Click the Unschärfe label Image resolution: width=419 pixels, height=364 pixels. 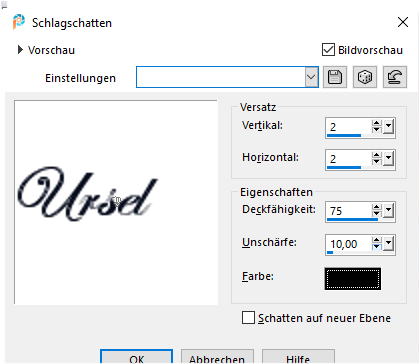(x=269, y=242)
